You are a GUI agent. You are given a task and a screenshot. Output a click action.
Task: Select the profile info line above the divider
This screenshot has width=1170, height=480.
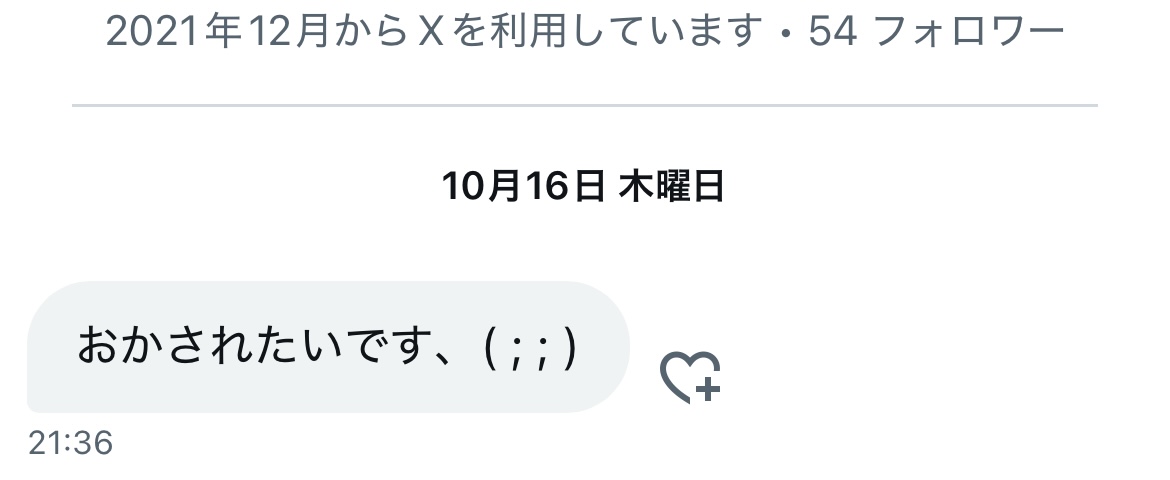pos(585,31)
